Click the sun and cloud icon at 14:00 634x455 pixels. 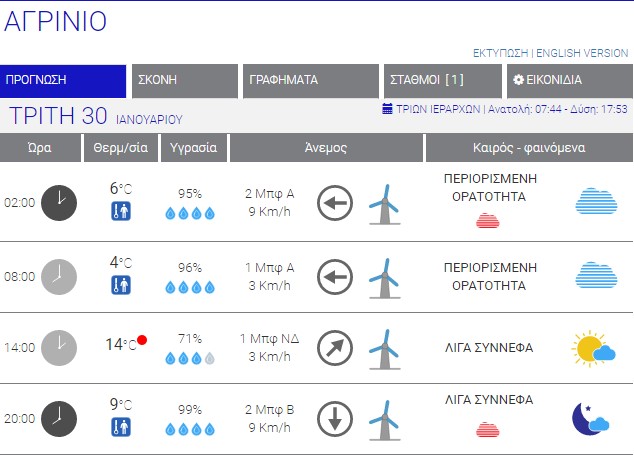[x=594, y=348]
